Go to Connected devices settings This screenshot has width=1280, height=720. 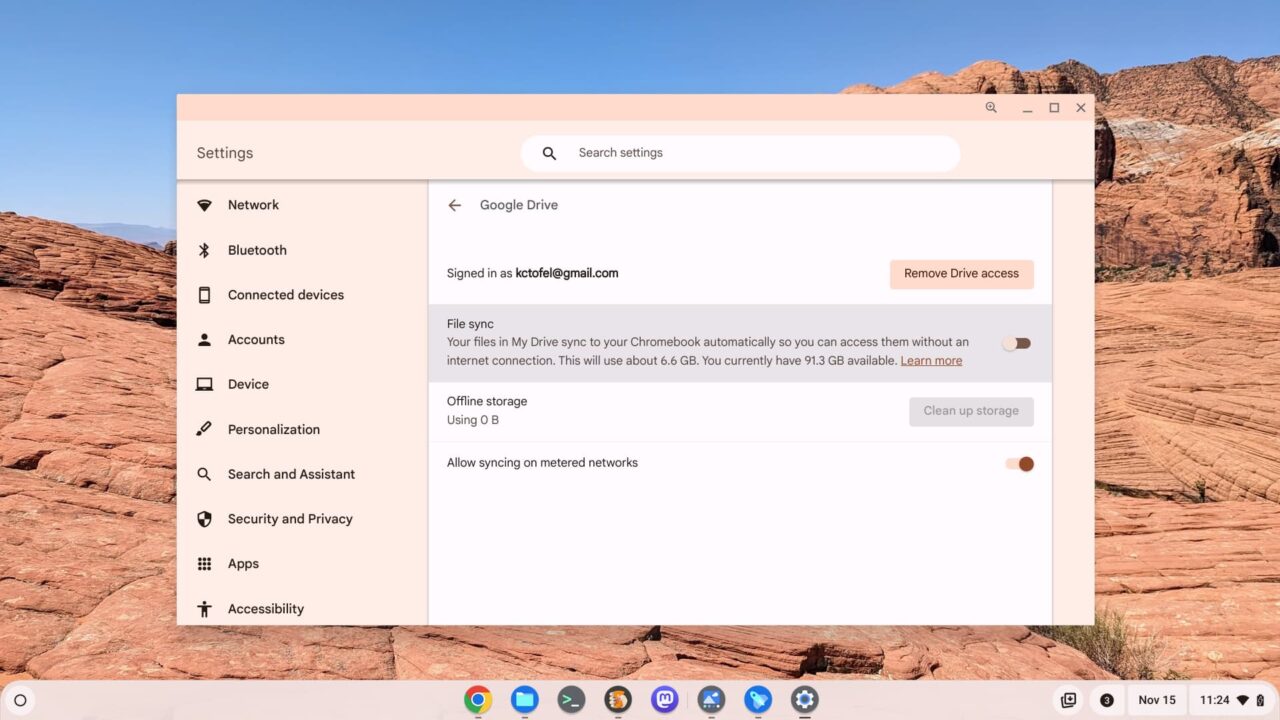click(302, 295)
